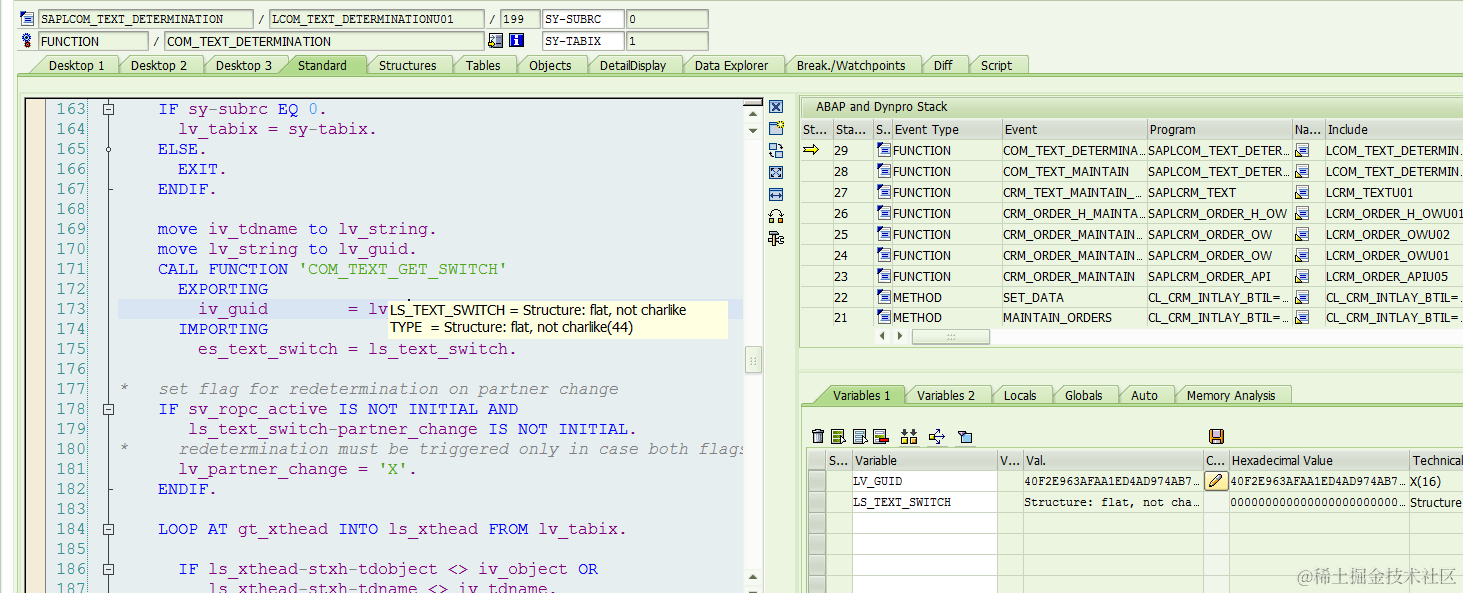Click the SAPLCOM_TEXT_DETERMINATION program field
Screen dimensions: 1463x593
(146, 19)
